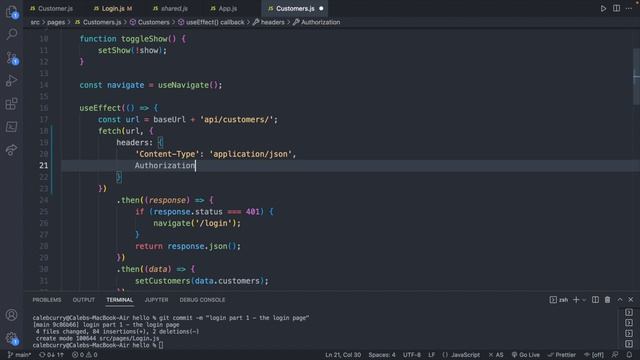Open the Run and Debug view
Screen dimensions: 640x360
tap(11, 80)
